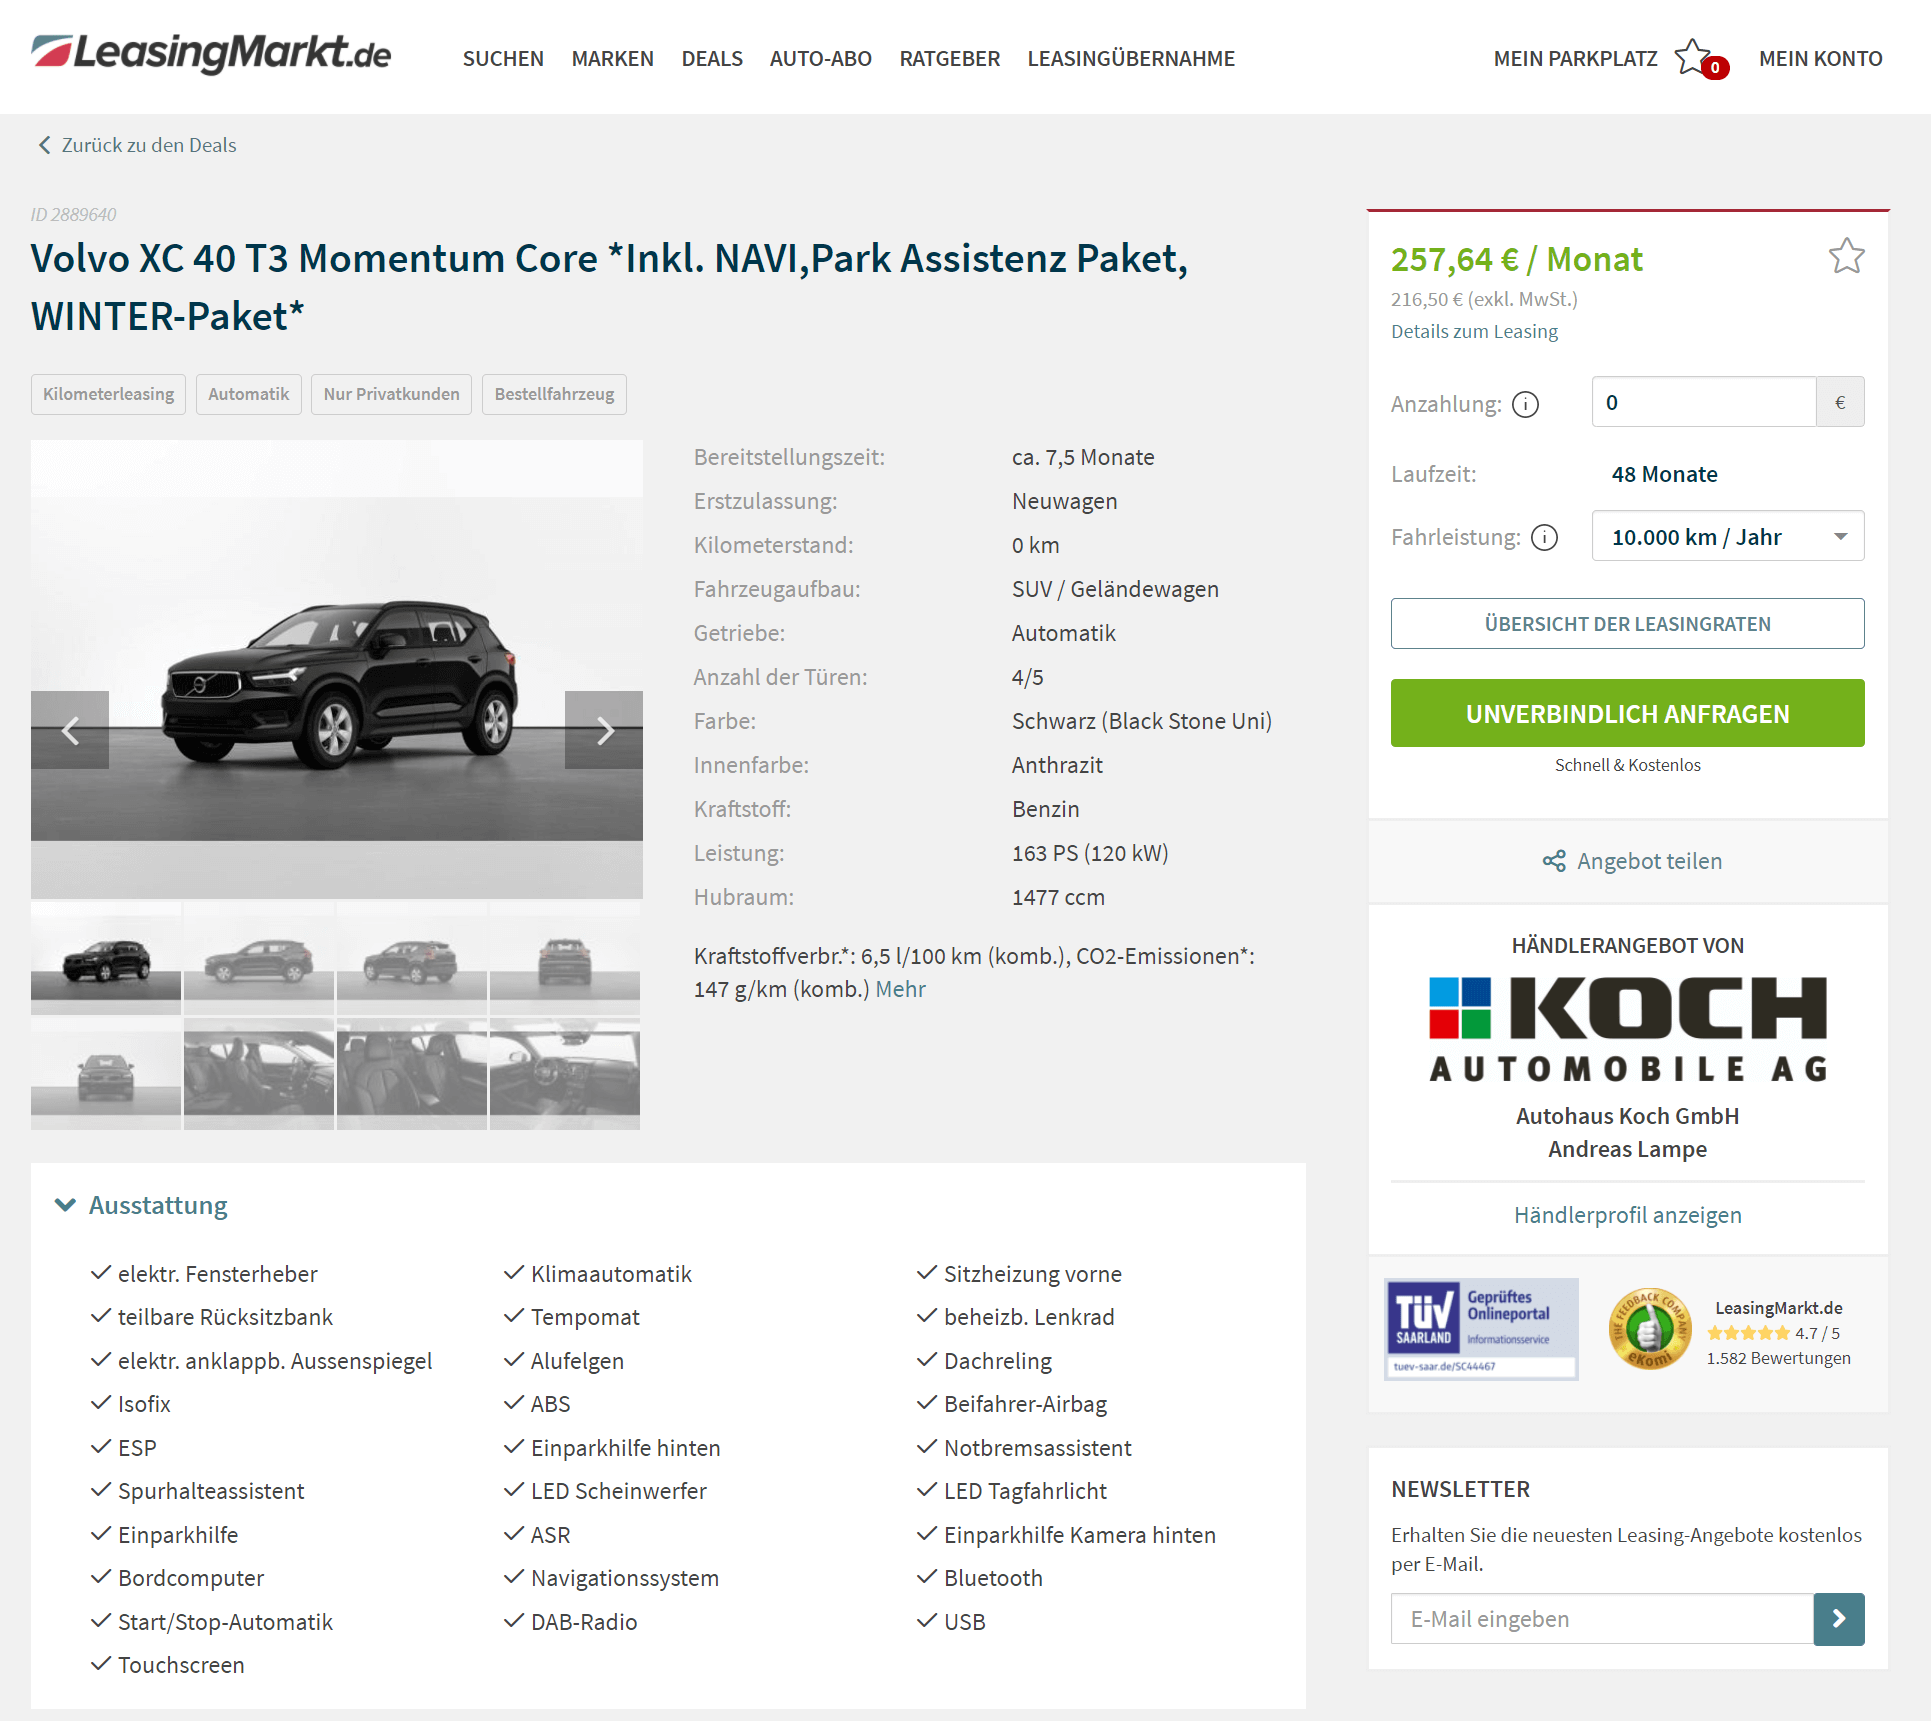The width and height of the screenshot is (1931, 1721).
Task: Open LEASINGÜBERNAHME menu
Action: pos(1131,58)
